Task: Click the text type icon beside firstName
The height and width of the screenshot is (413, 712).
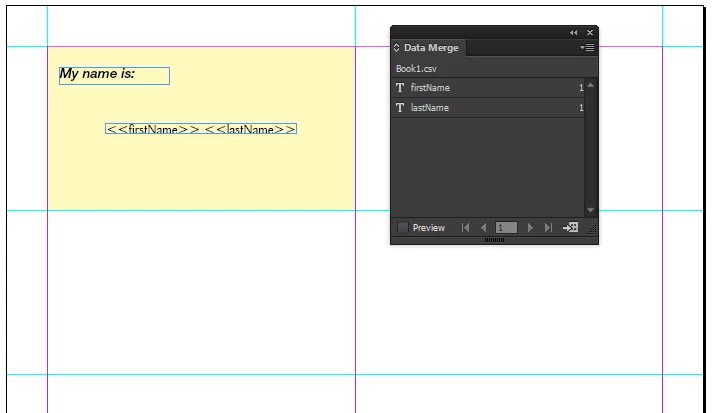Action: (x=400, y=88)
